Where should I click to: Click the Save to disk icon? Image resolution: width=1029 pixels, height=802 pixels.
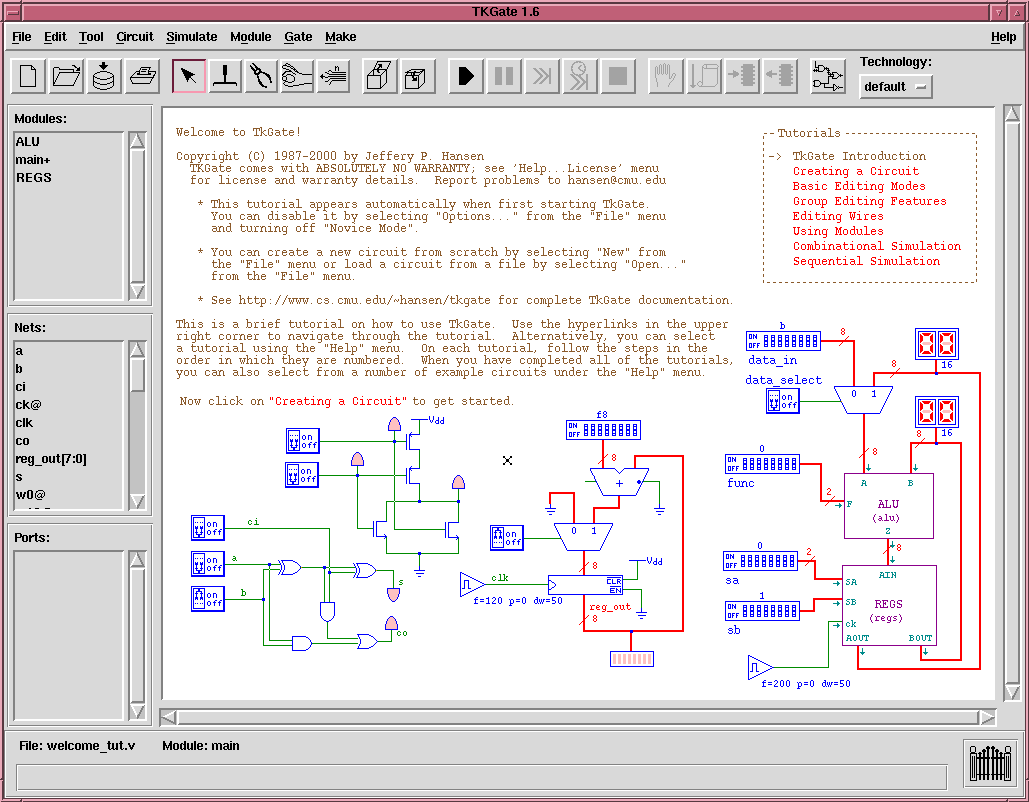point(103,76)
